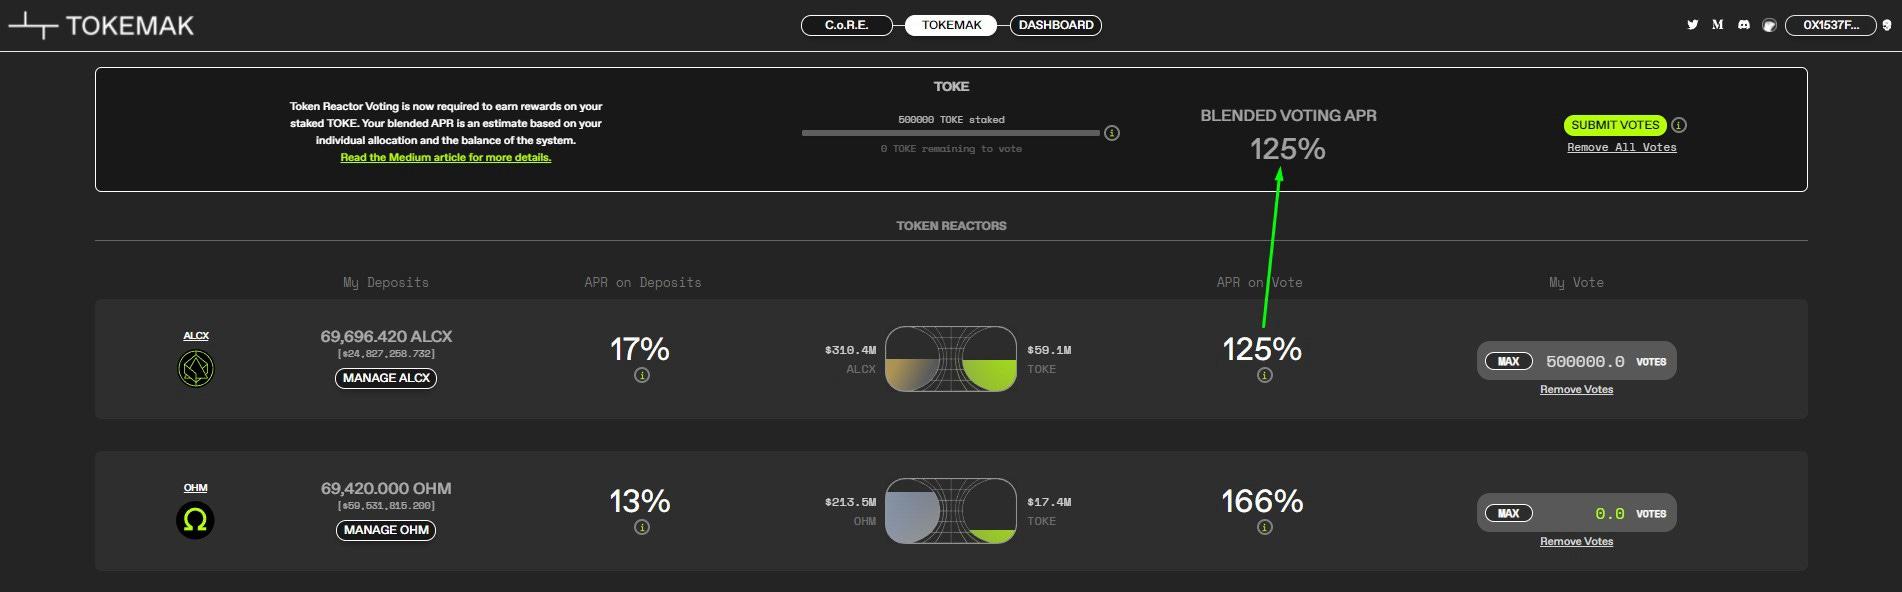Select the TOKEMAK tab

(x=951, y=25)
